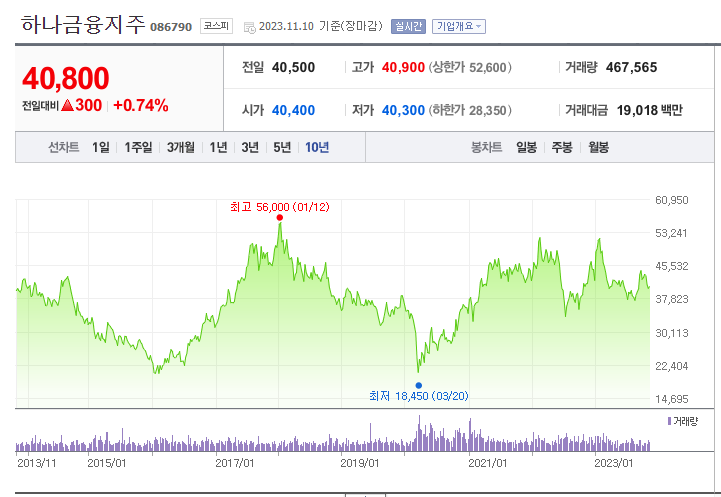Click the 고가 value 40,900
The height and width of the screenshot is (497, 721).
point(403,68)
